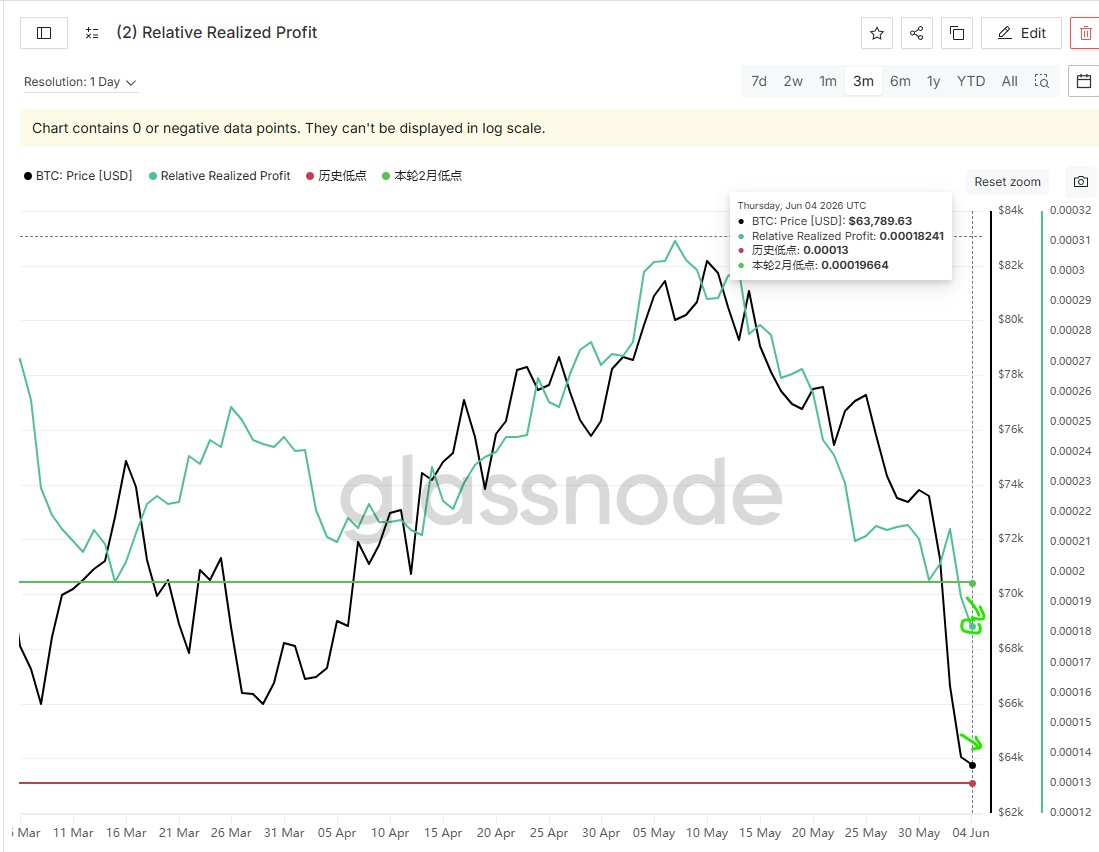Screen dimensions: 1099x852
Task: Open the formula settings icon beside the title
Action: click(x=92, y=33)
